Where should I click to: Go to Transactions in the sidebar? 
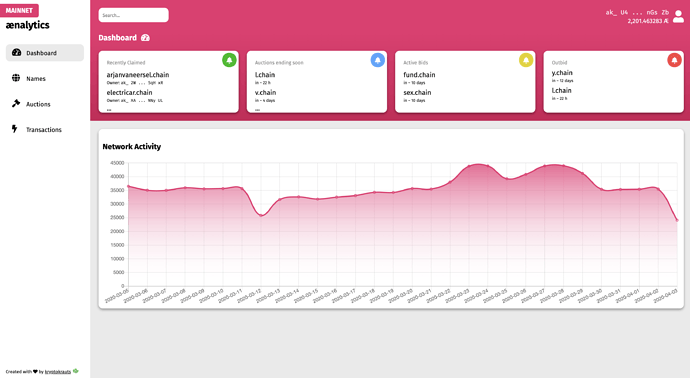point(45,129)
